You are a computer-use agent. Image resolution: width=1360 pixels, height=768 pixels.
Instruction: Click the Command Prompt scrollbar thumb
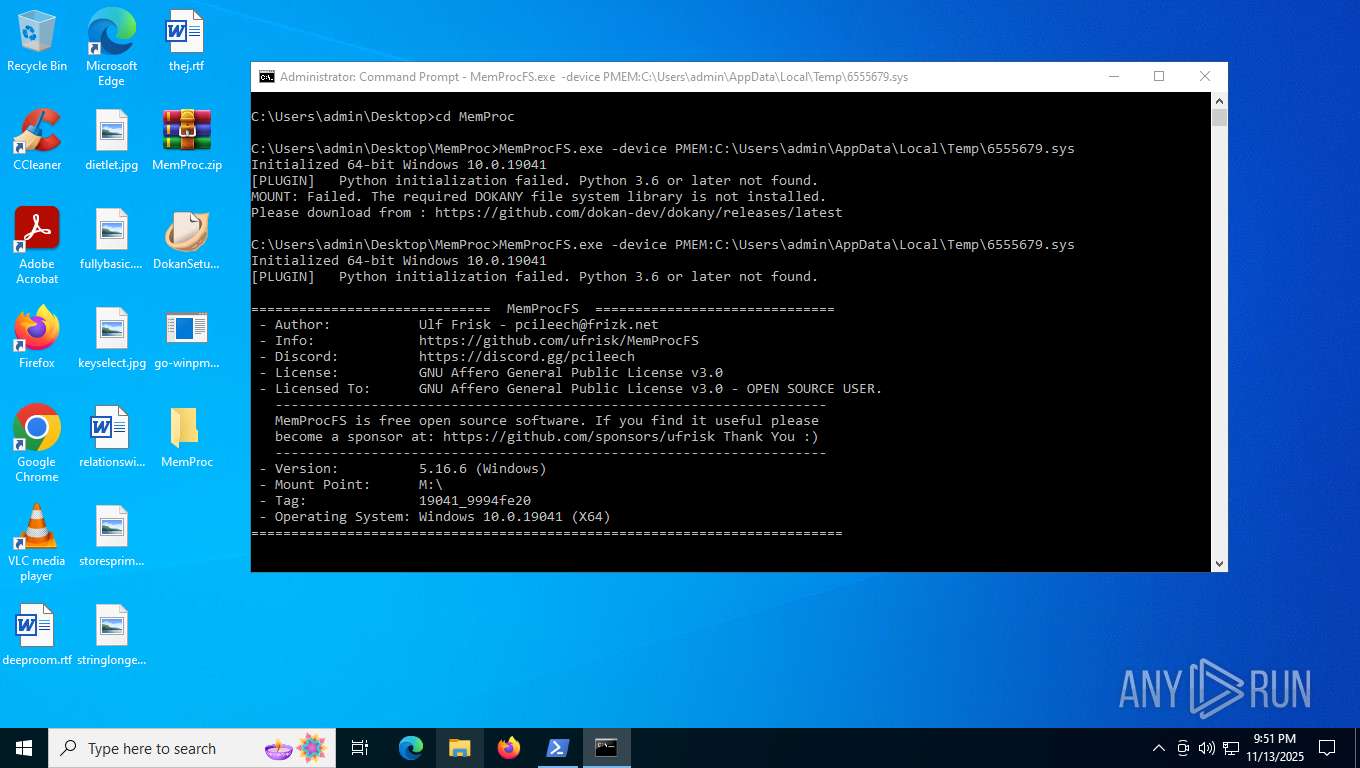pyautogui.click(x=1219, y=117)
